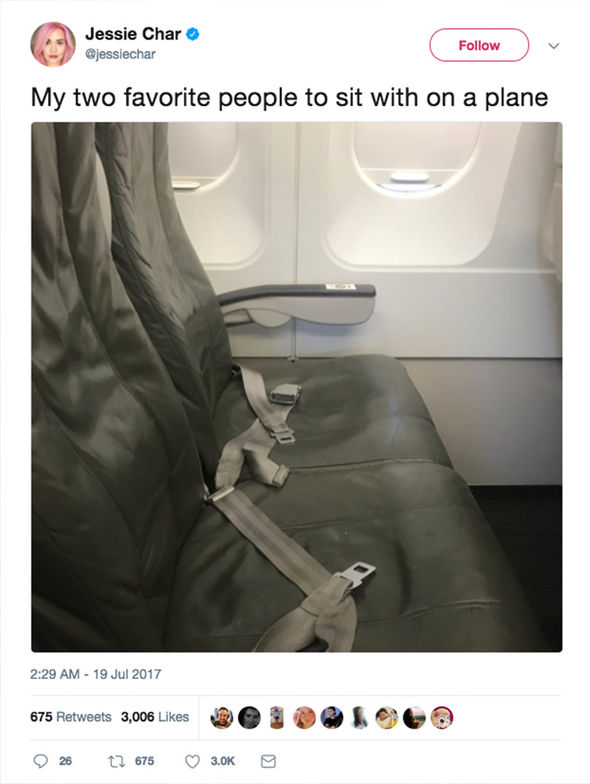The width and height of the screenshot is (590, 784).
Task: Open the Jessie Char display name link
Action: point(133,34)
